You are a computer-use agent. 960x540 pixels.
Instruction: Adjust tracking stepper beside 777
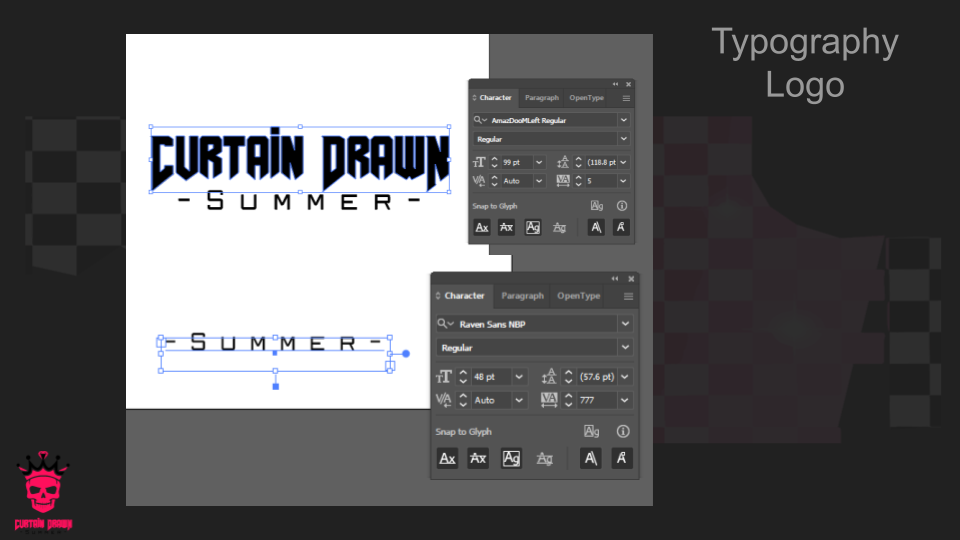568,400
